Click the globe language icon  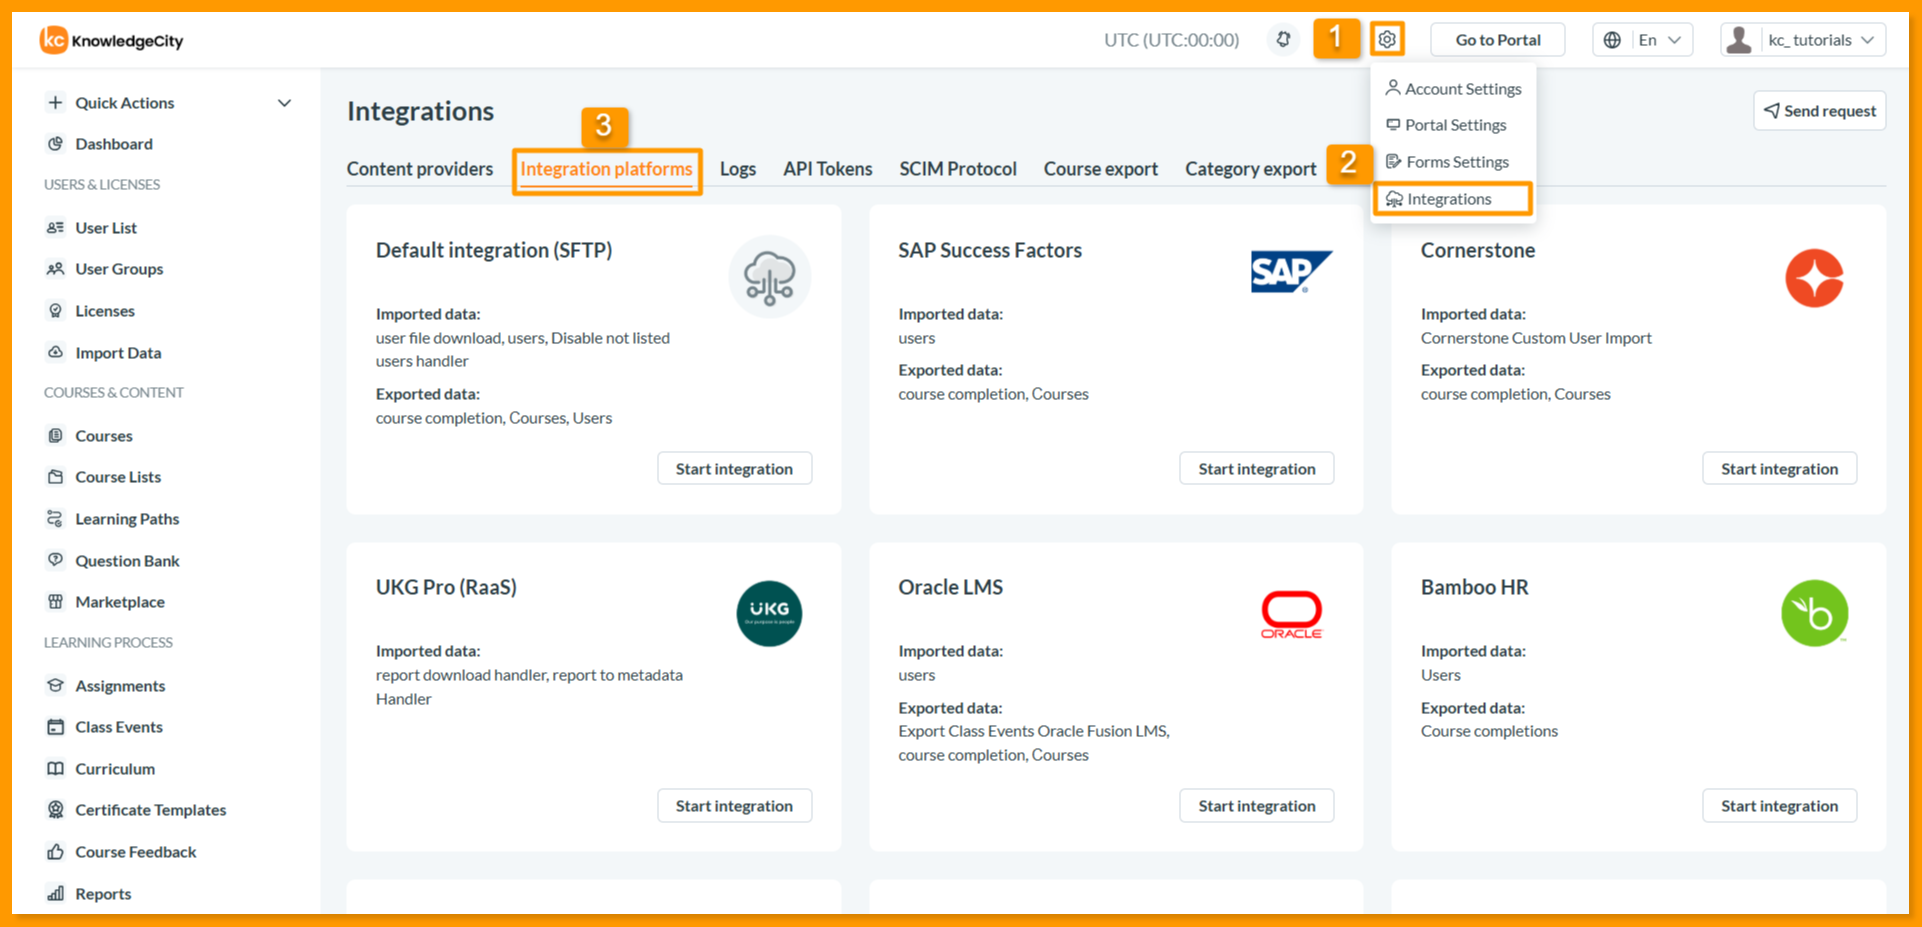[1612, 40]
